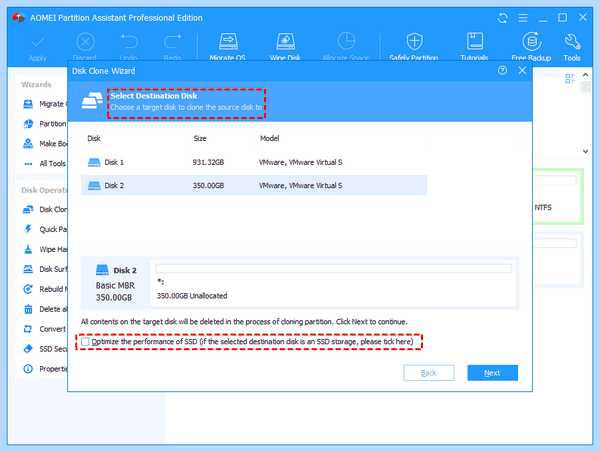
Task: Select the Wipe Hard Drive sidebar icon
Action: coord(28,249)
